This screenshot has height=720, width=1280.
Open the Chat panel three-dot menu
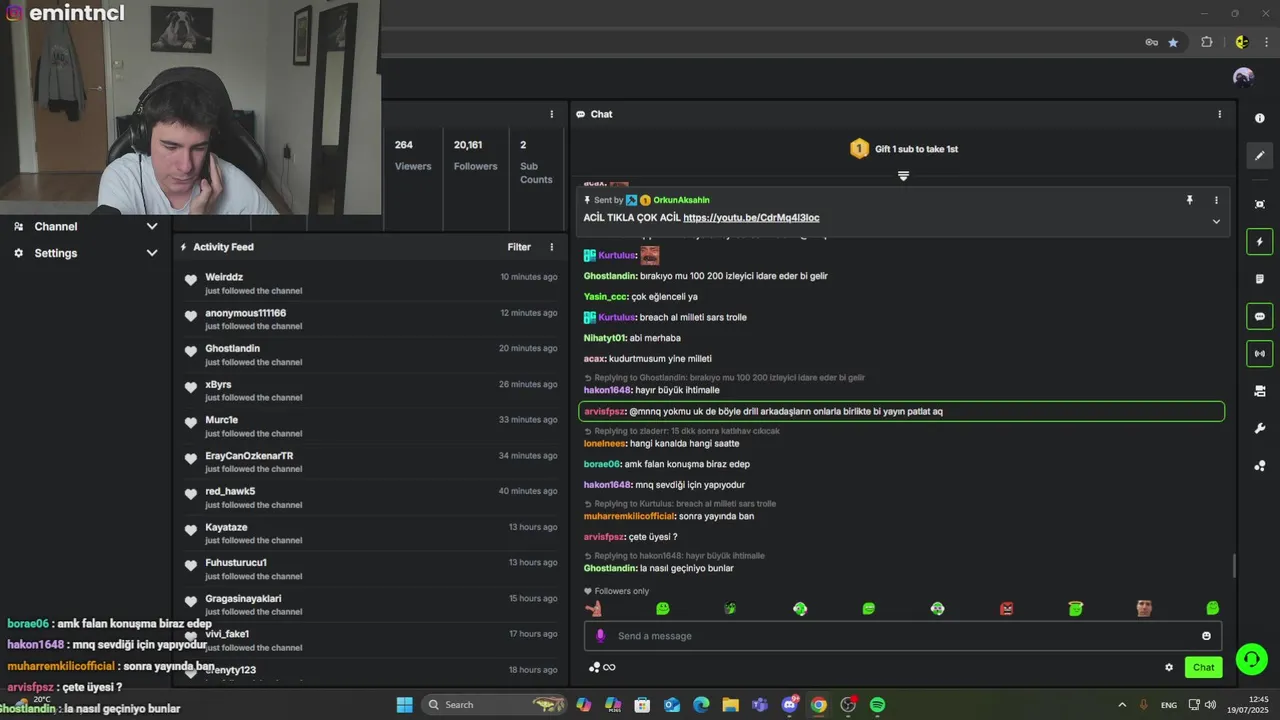point(1219,114)
